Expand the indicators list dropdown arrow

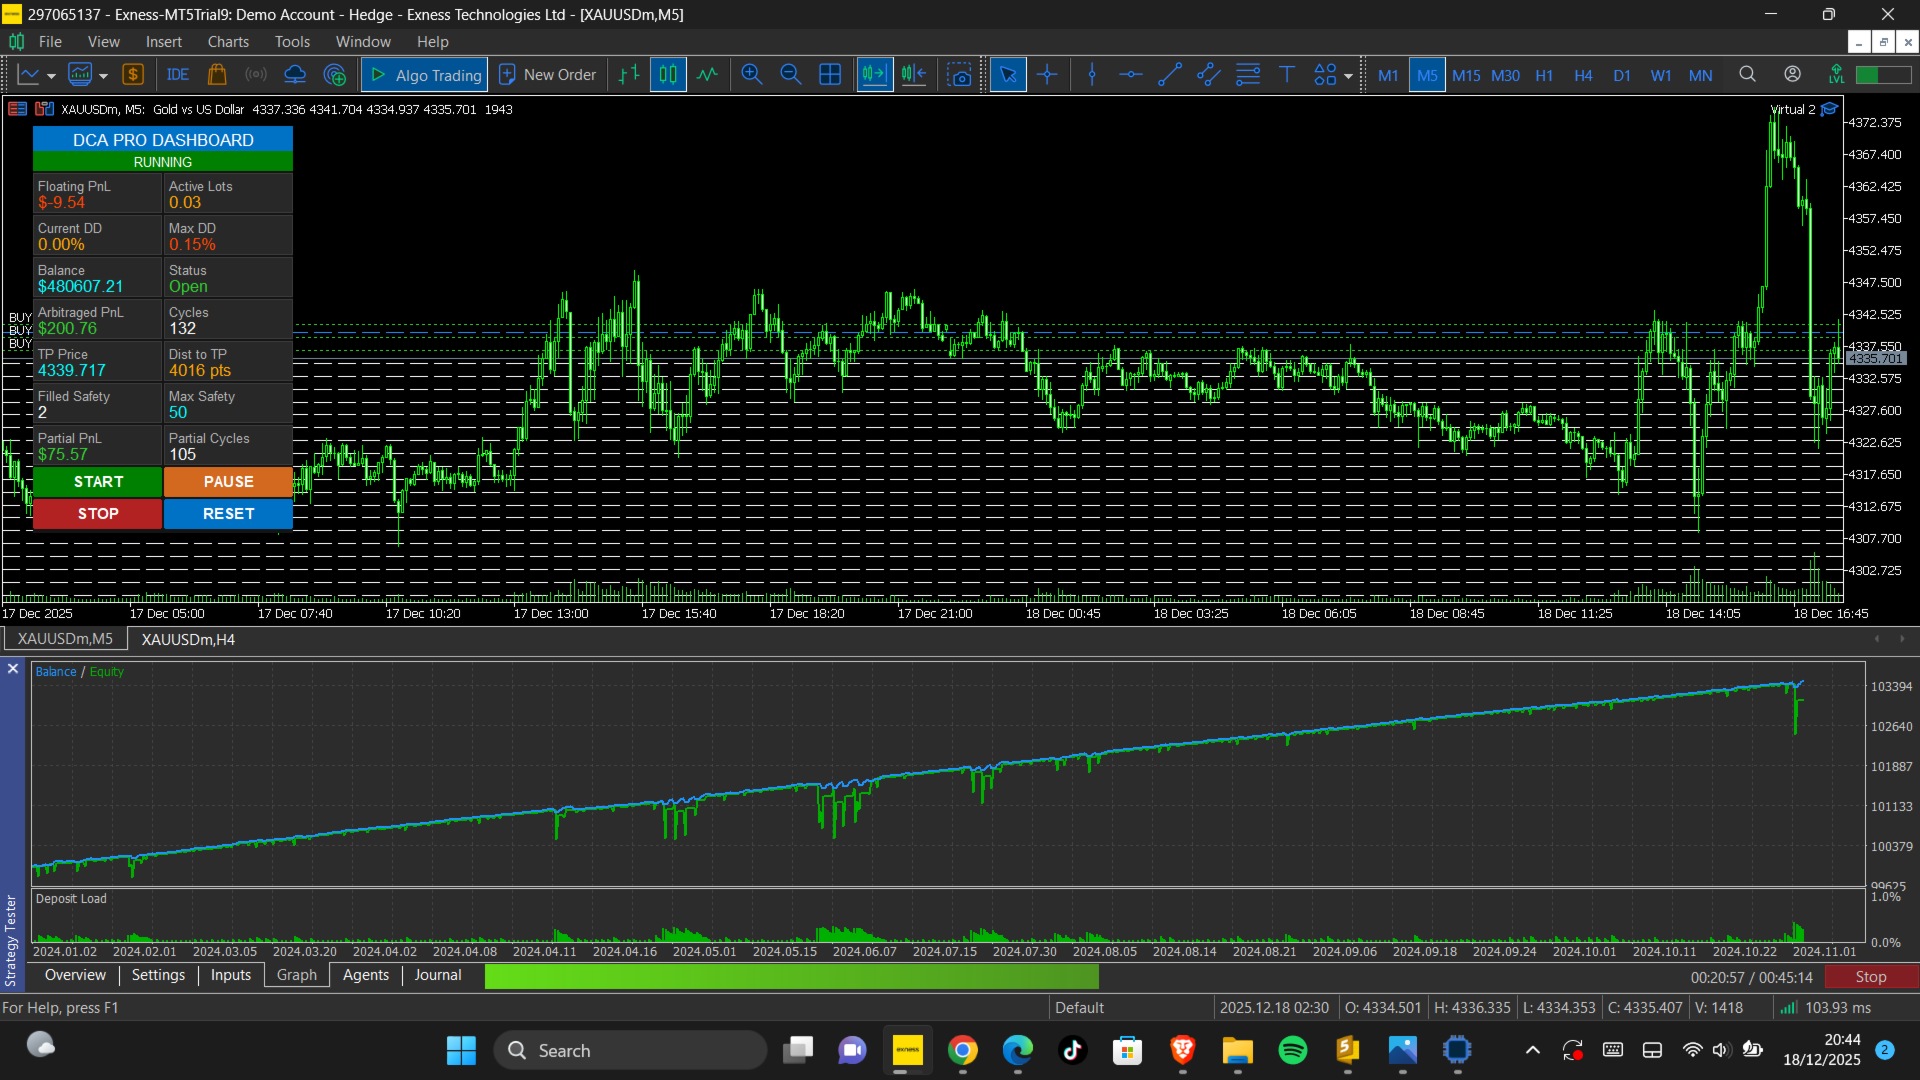pos(103,76)
